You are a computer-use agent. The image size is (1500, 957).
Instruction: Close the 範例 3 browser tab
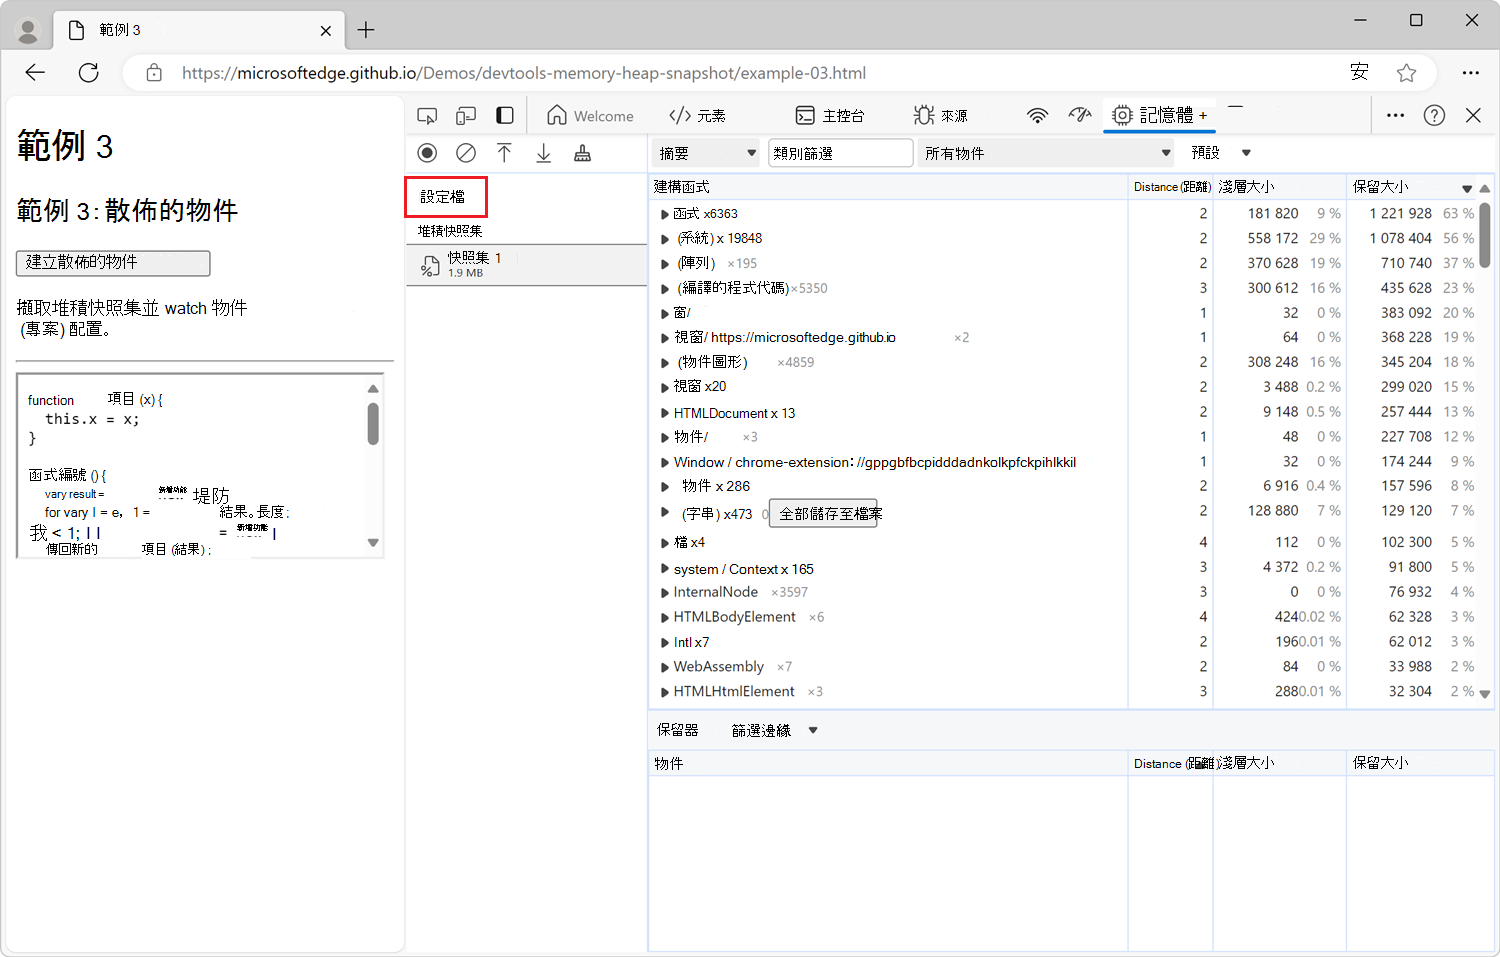click(x=325, y=31)
